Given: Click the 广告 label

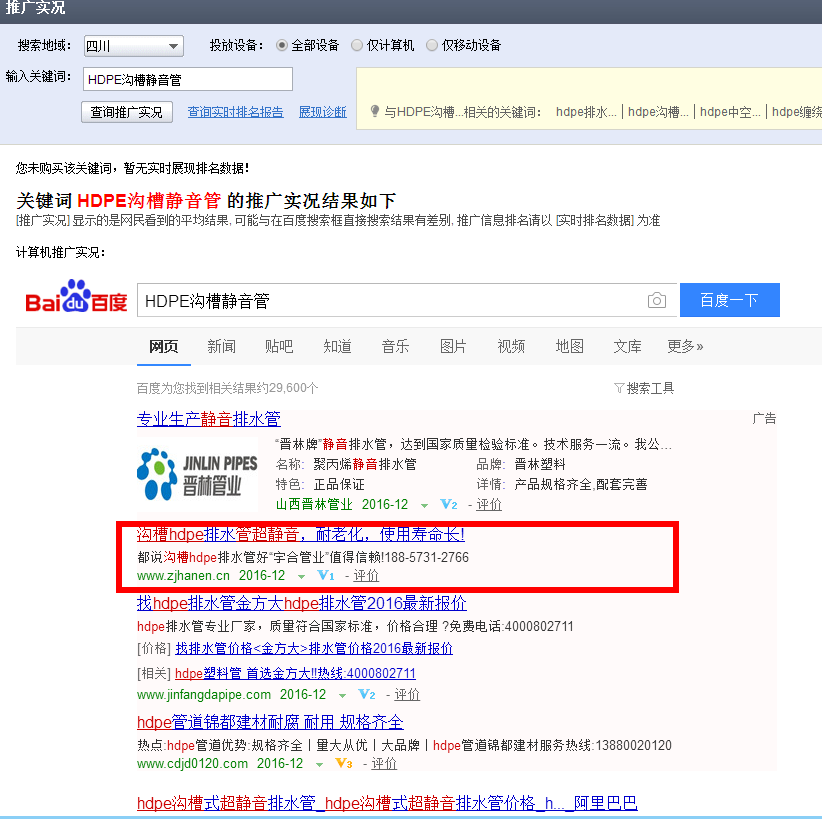Looking at the screenshot, I should (764, 418).
